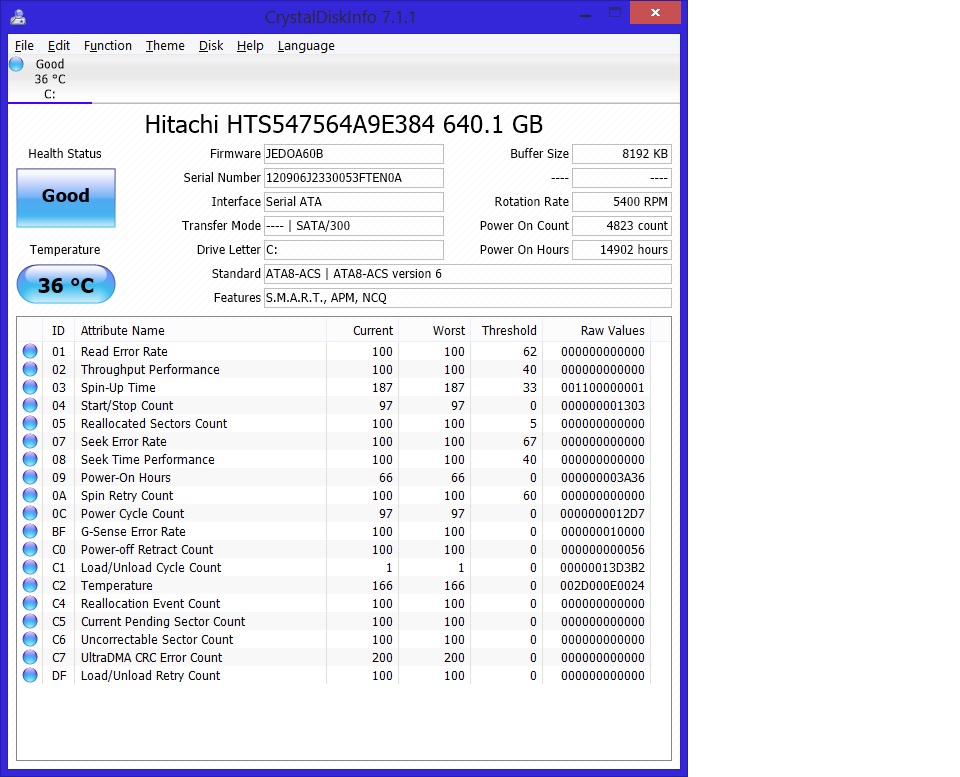Image resolution: width=960 pixels, height=777 pixels.
Task: Select the Load/Unload Cycle Count attribute name
Action: tap(151, 568)
